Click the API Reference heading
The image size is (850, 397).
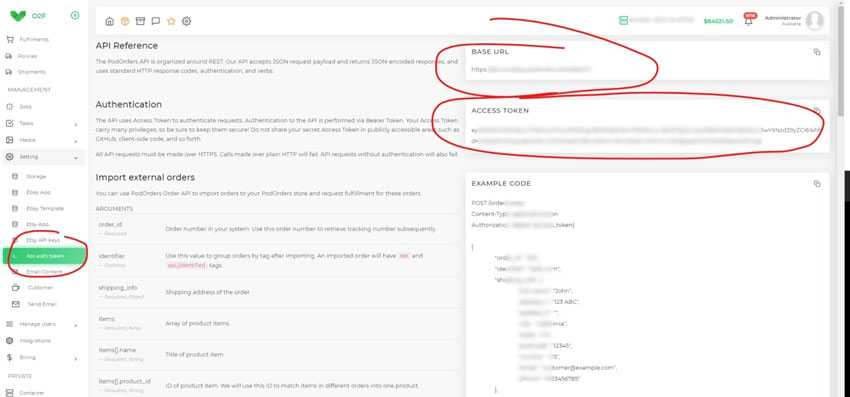(127, 46)
